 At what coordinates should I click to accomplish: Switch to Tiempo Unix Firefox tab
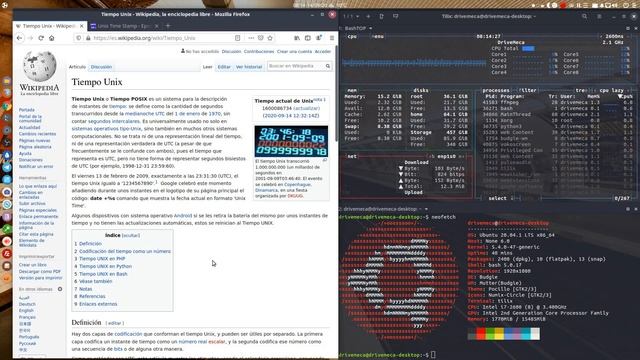[49, 26]
